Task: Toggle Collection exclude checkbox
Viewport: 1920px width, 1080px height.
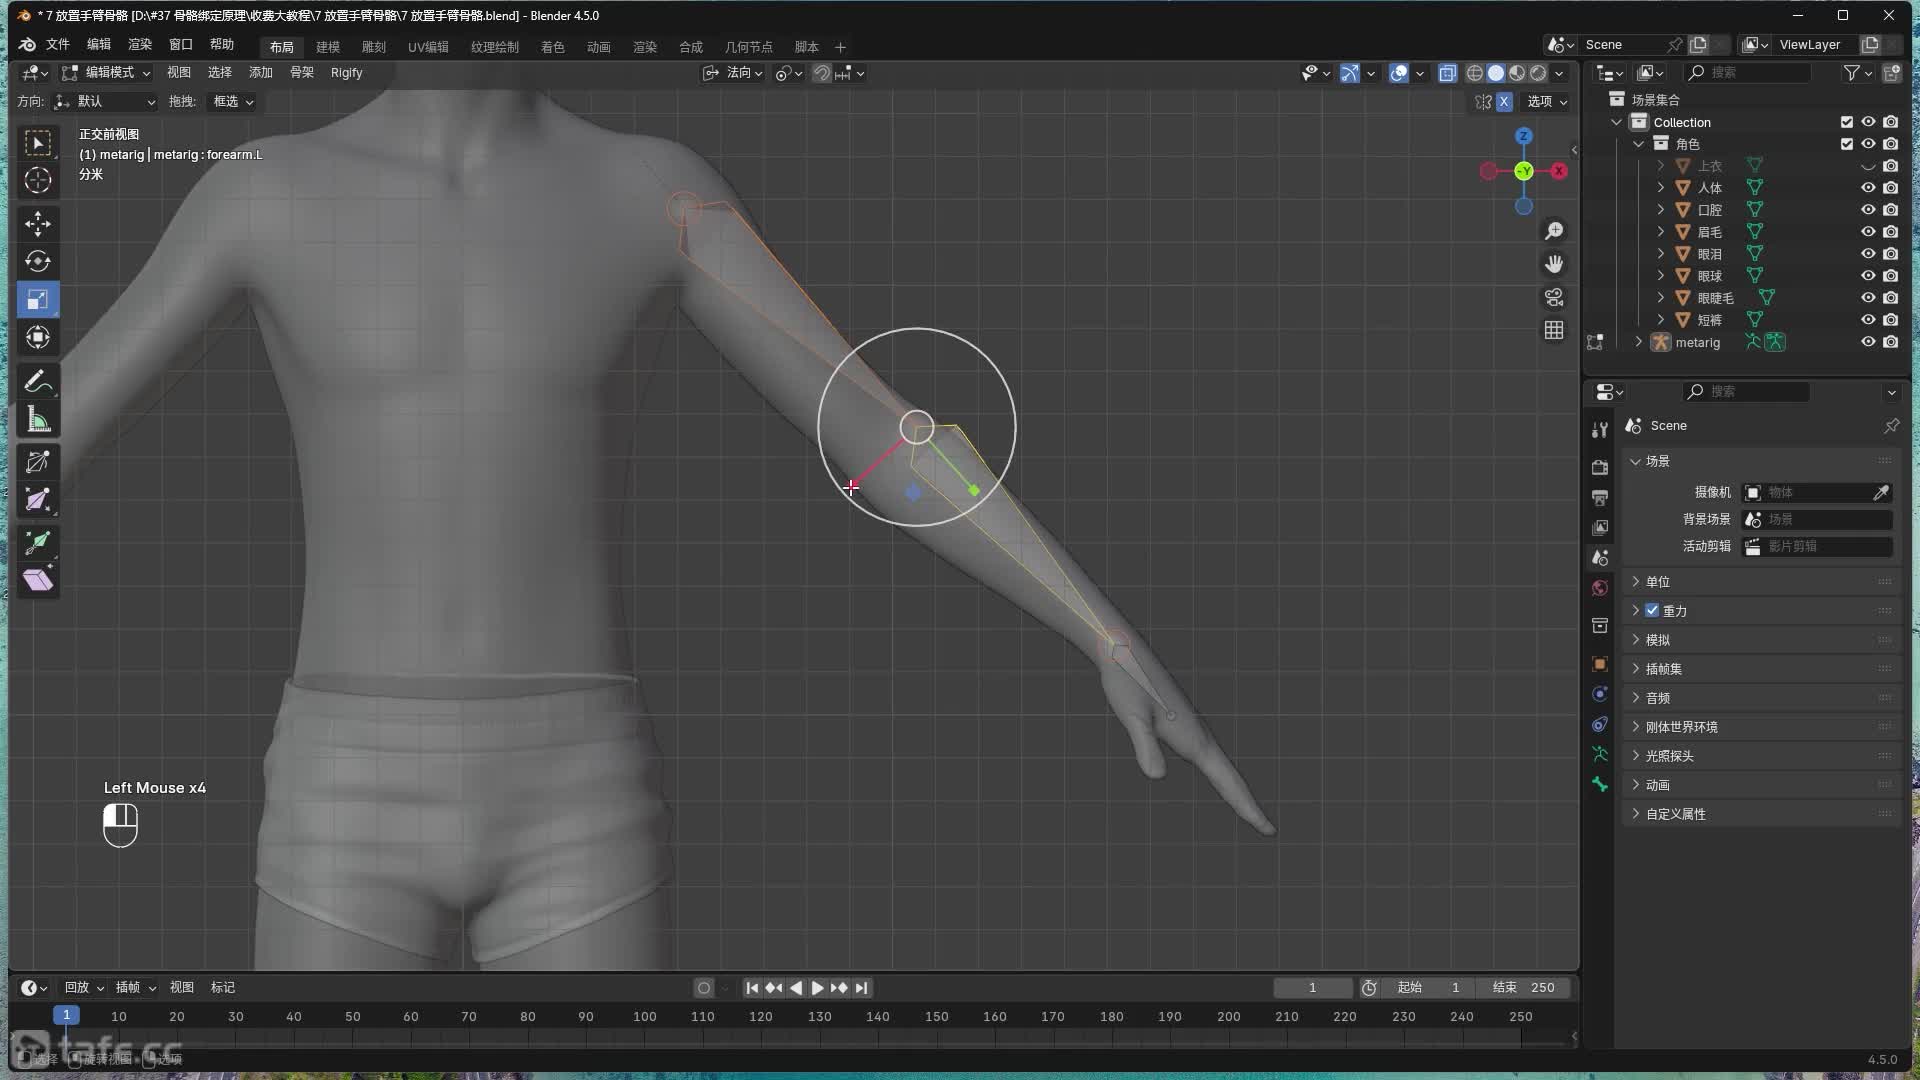Action: [x=1847, y=122]
